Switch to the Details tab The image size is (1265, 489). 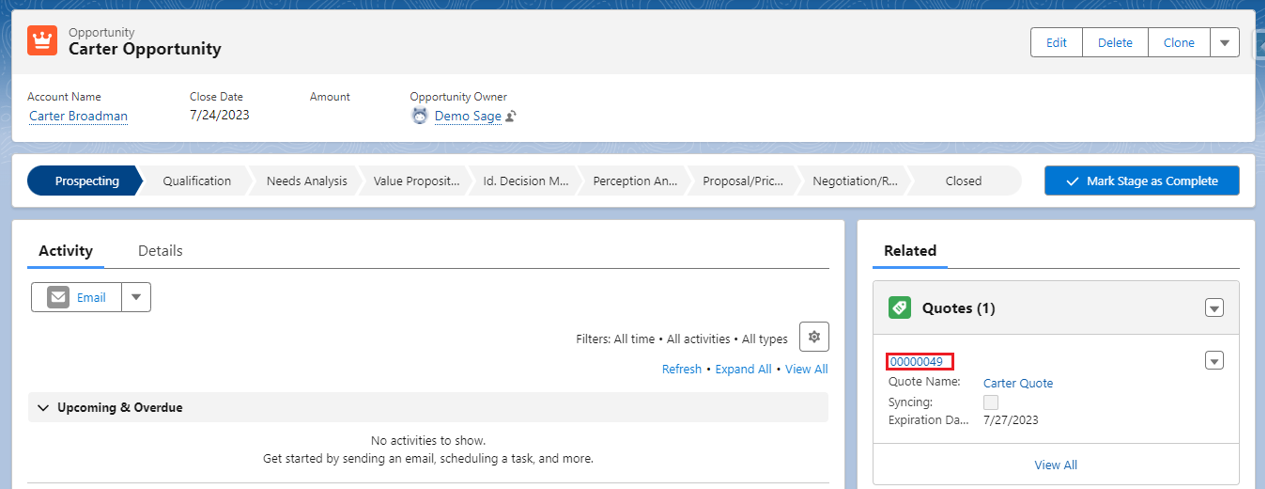[160, 251]
